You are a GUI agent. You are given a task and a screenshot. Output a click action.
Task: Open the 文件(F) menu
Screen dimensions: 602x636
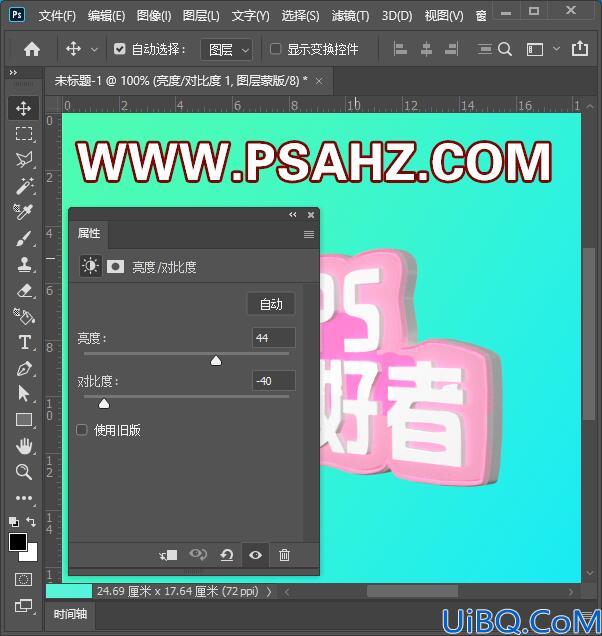coord(57,16)
